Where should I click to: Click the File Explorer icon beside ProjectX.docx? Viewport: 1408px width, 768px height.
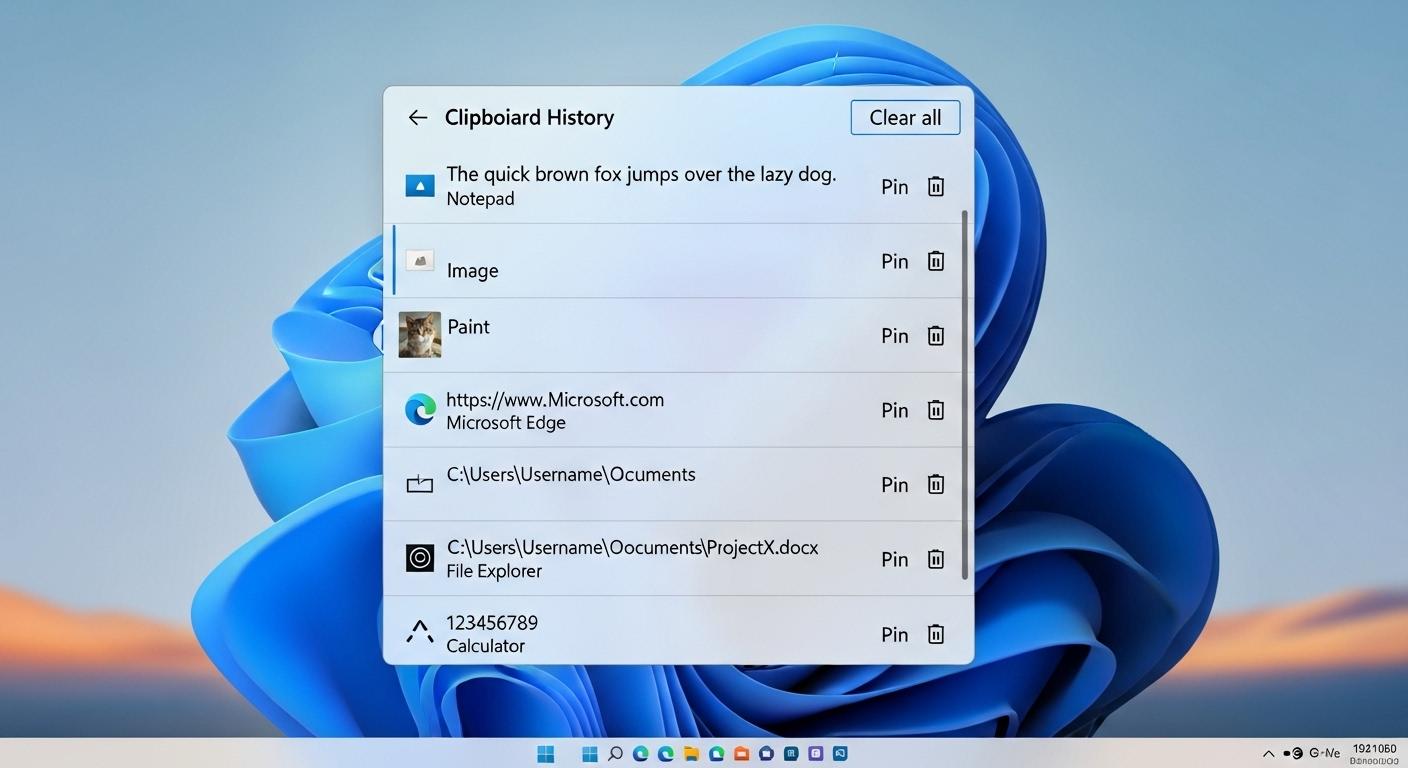point(419,559)
